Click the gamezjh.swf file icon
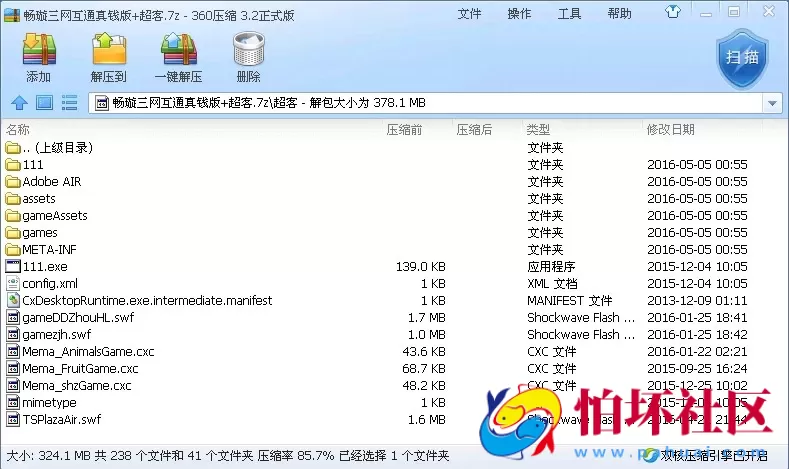Image resolution: width=789 pixels, height=469 pixels. [13, 335]
